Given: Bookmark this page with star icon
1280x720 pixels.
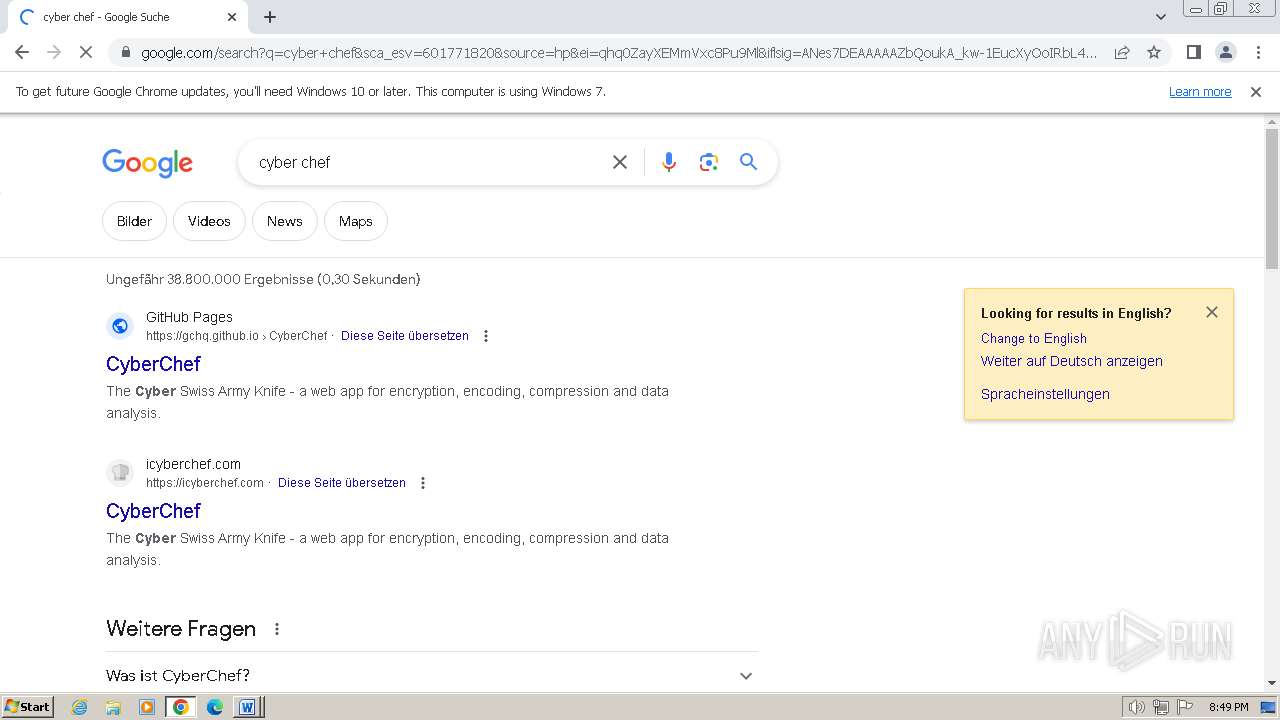Looking at the screenshot, I should pos(1154,52).
